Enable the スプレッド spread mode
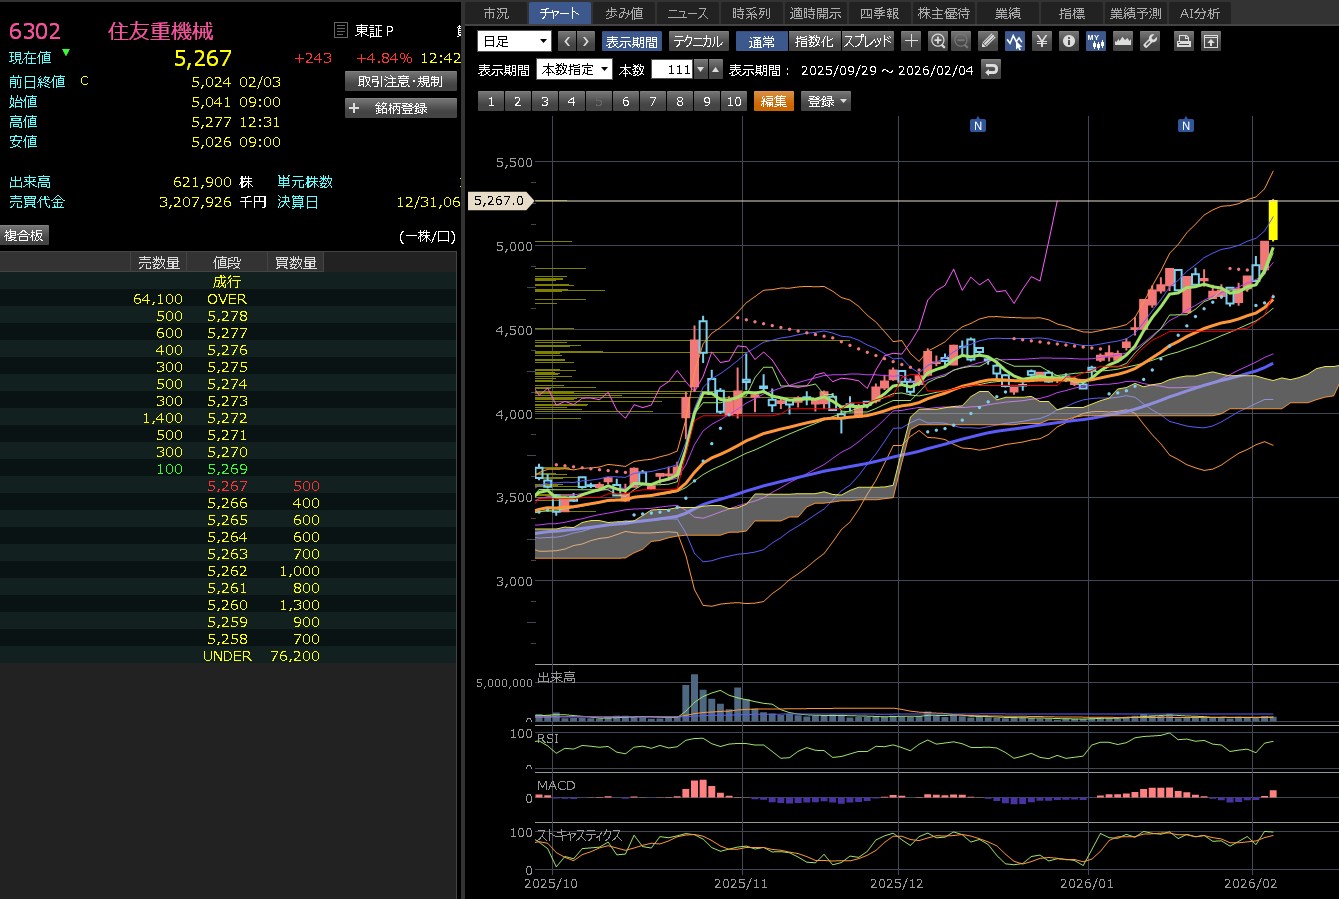This screenshot has height=899, width=1339. pos(867,41)
